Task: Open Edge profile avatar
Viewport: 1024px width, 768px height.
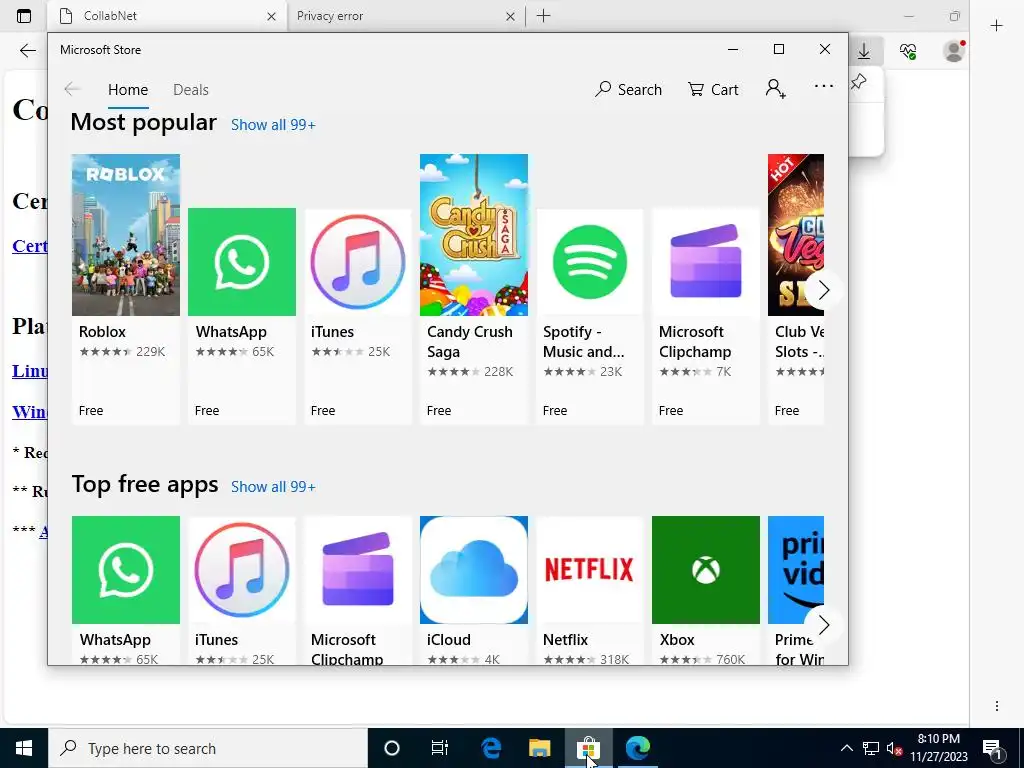Action: [954, 51]
